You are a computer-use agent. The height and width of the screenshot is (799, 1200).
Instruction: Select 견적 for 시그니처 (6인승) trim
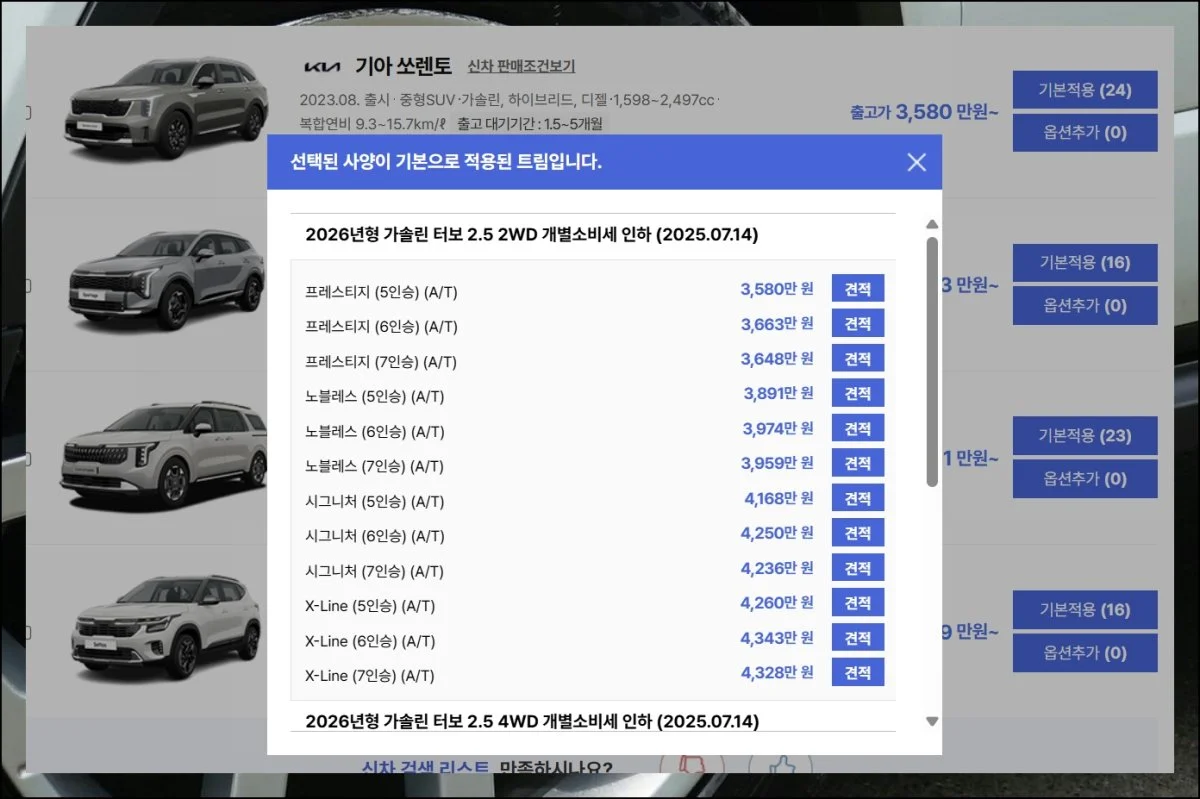point(857,533)
